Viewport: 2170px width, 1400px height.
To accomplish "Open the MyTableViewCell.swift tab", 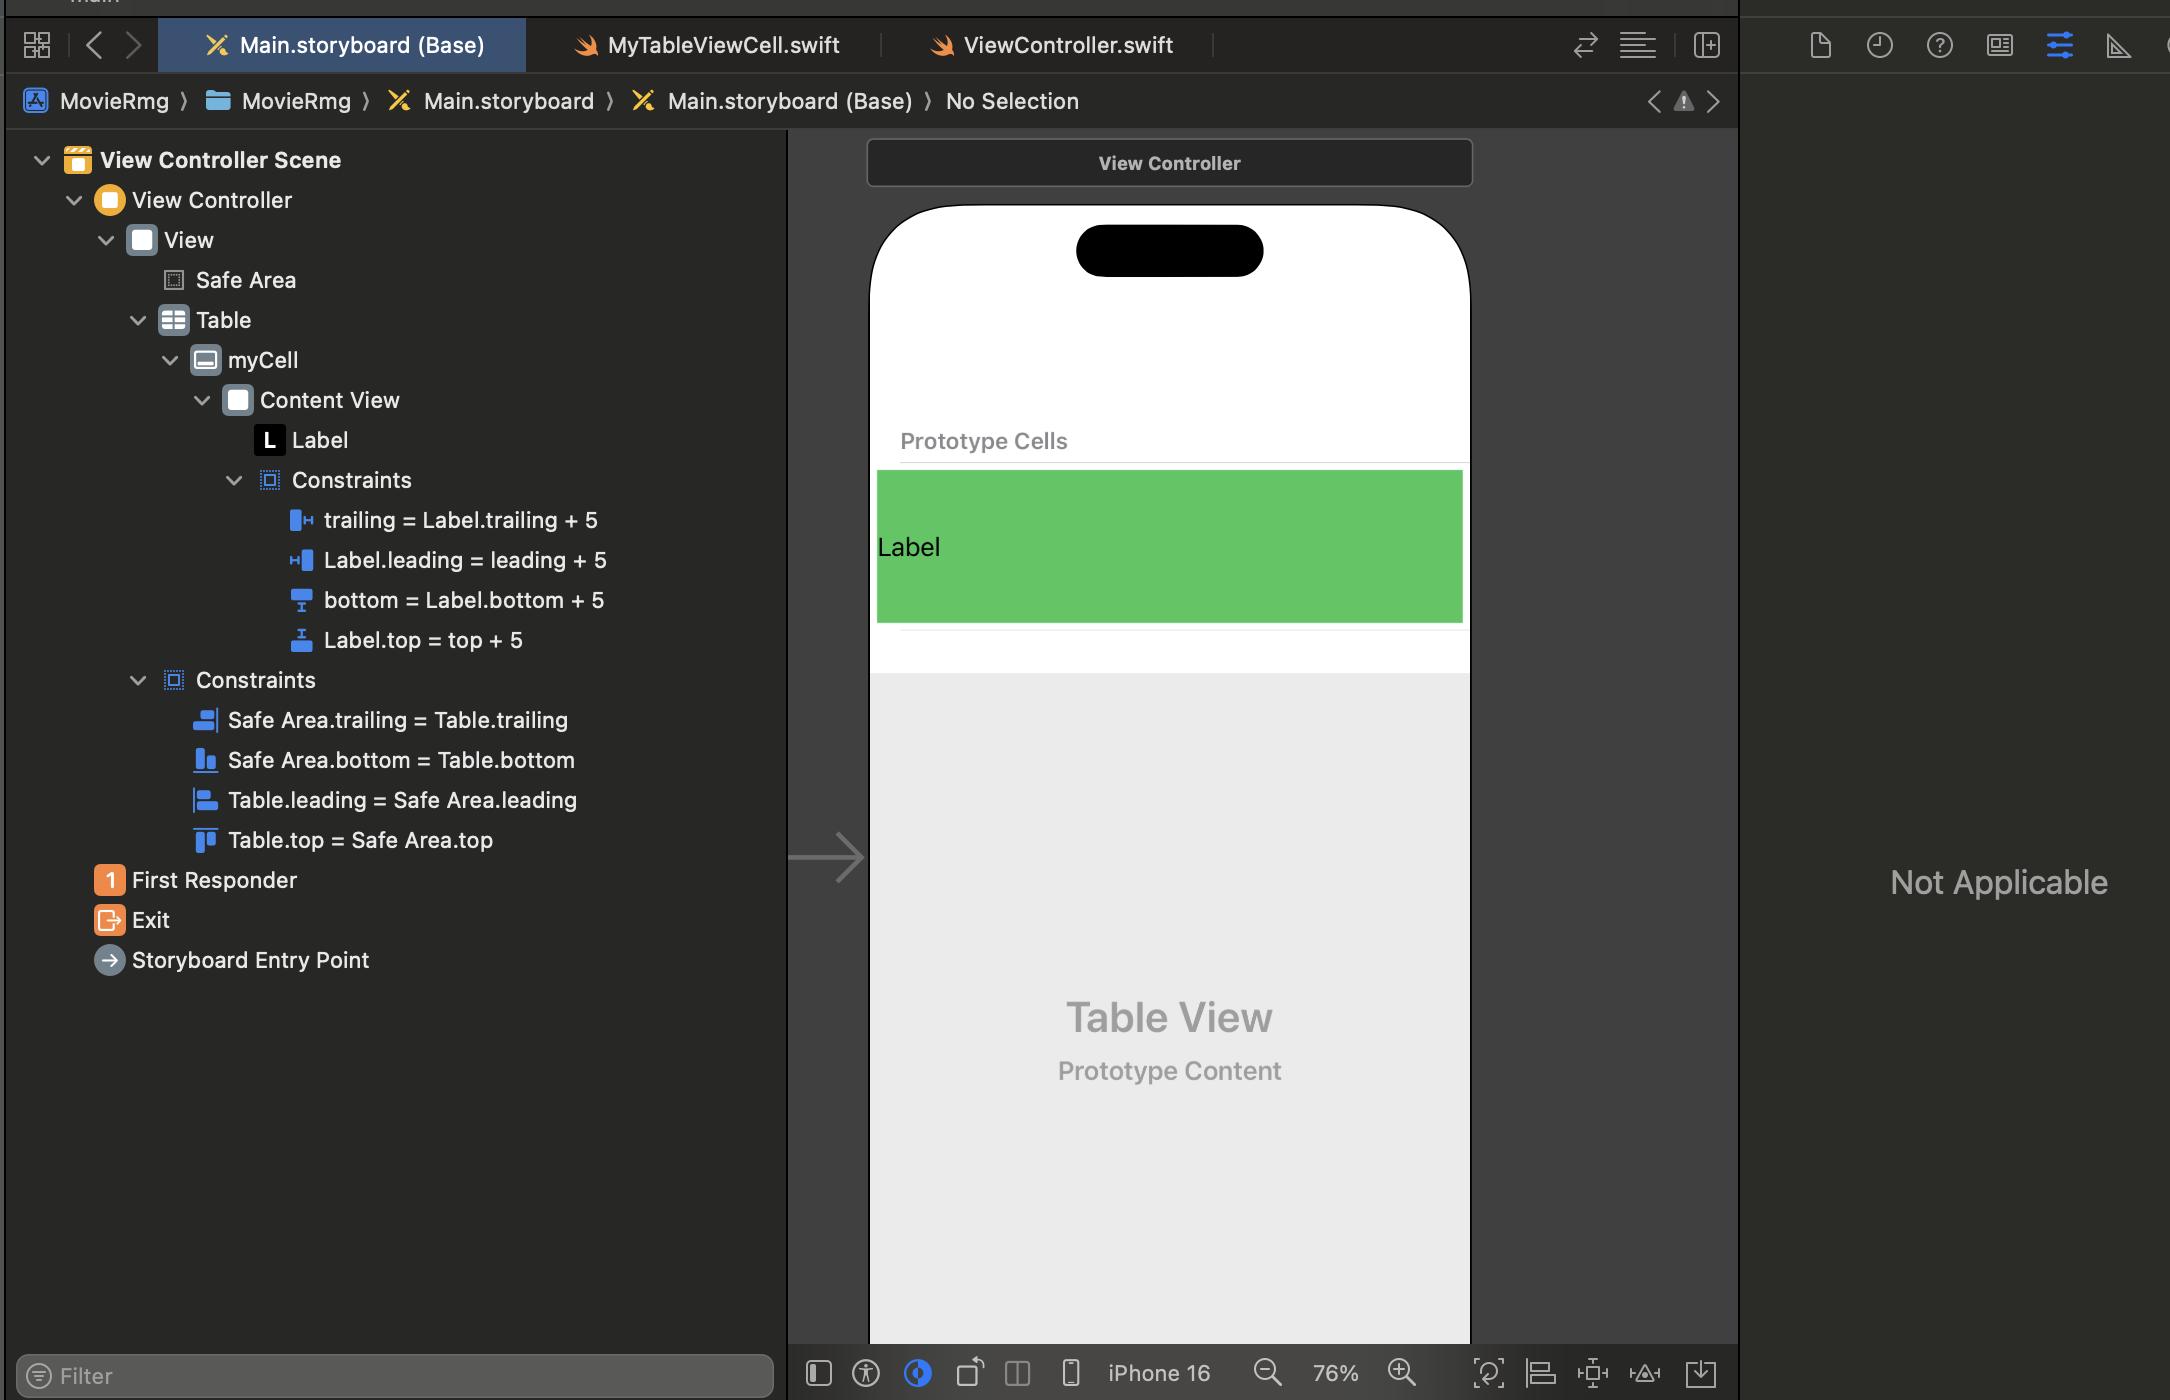I will pos(706,45).
